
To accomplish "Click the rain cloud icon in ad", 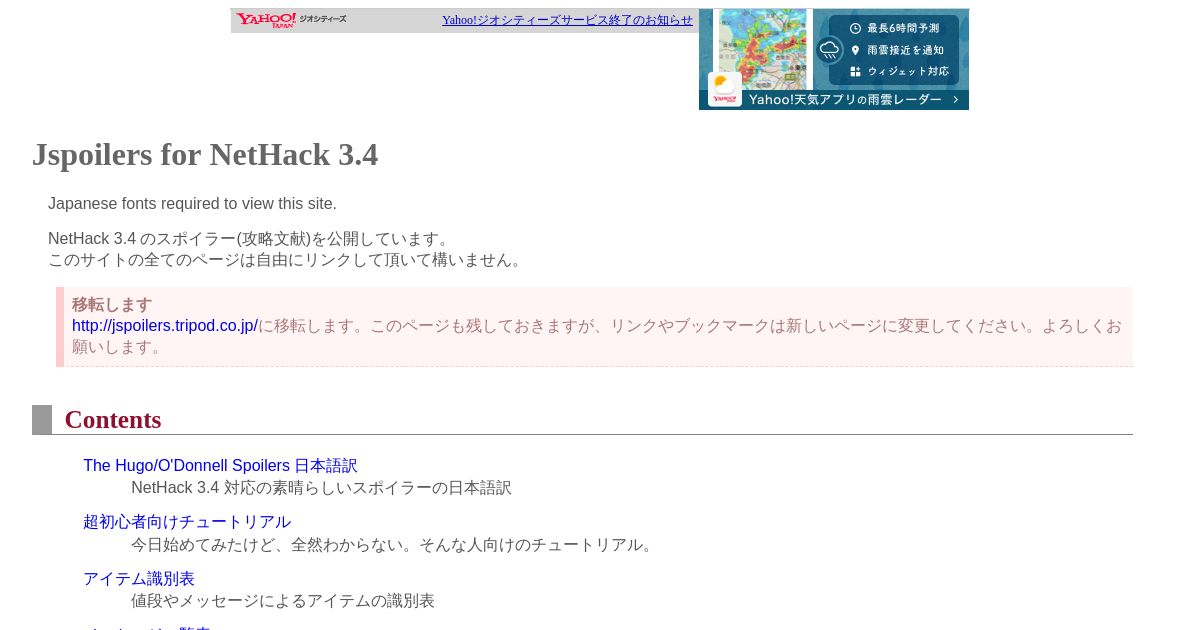I will [829, 50].
